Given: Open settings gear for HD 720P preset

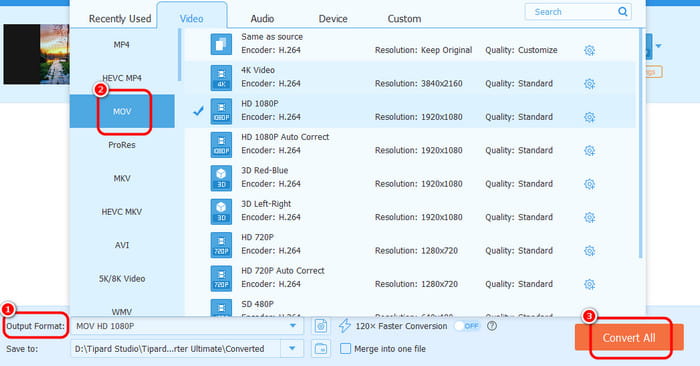Looking at the screenshot, I should pyautogui.click(x=589, y=251).
